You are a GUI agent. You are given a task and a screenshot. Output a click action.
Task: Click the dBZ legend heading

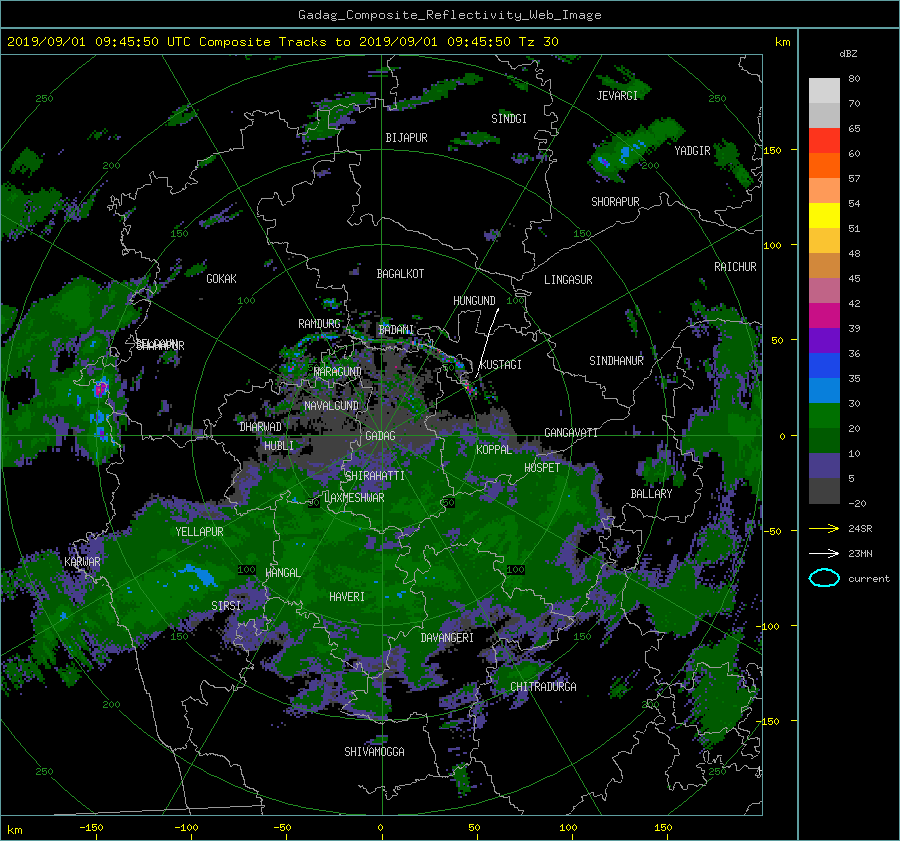pyautogui.click(x=848, y=53)
